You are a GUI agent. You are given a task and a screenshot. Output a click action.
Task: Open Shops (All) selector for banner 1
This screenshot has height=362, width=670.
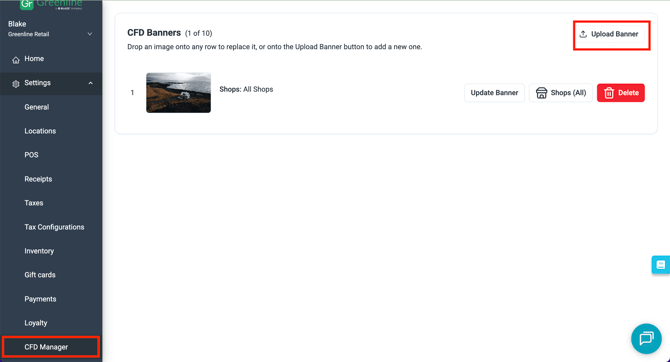(561, 93)
